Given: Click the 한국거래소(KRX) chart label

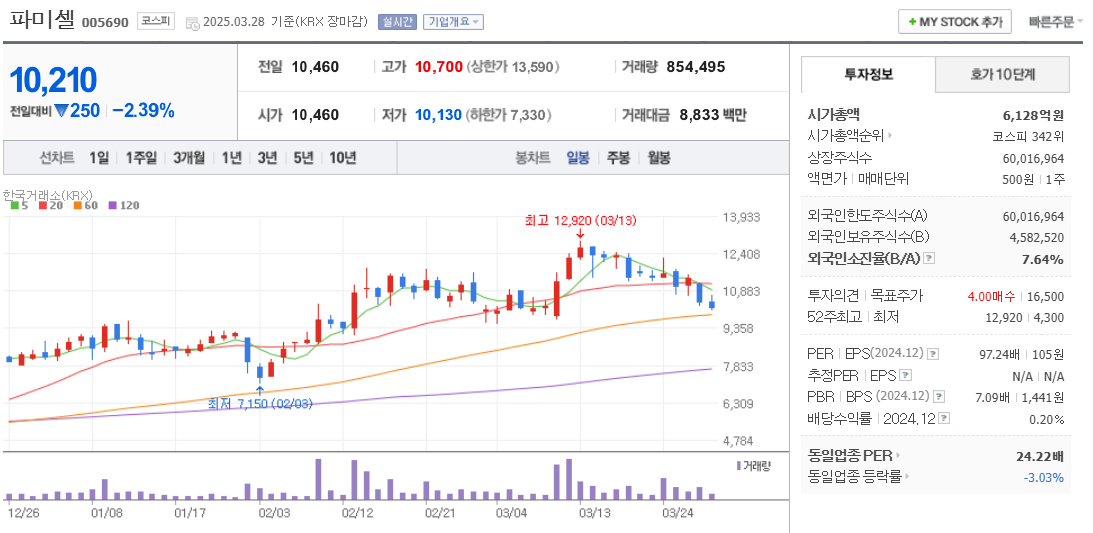Looking at the screenshot, I should tap(48, 195).
